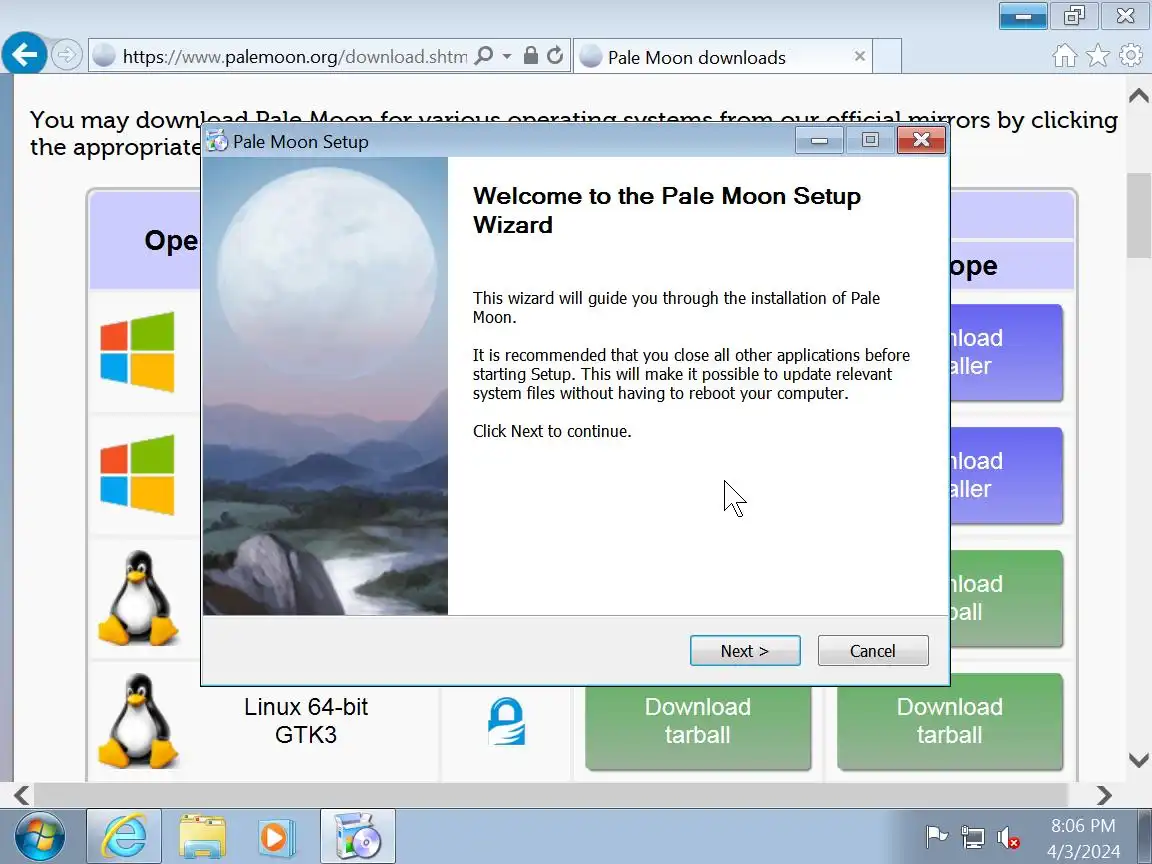Minimize the Internet Explorer window
Viewport: 1152px width, 864px height.
tap(1023, 15)
